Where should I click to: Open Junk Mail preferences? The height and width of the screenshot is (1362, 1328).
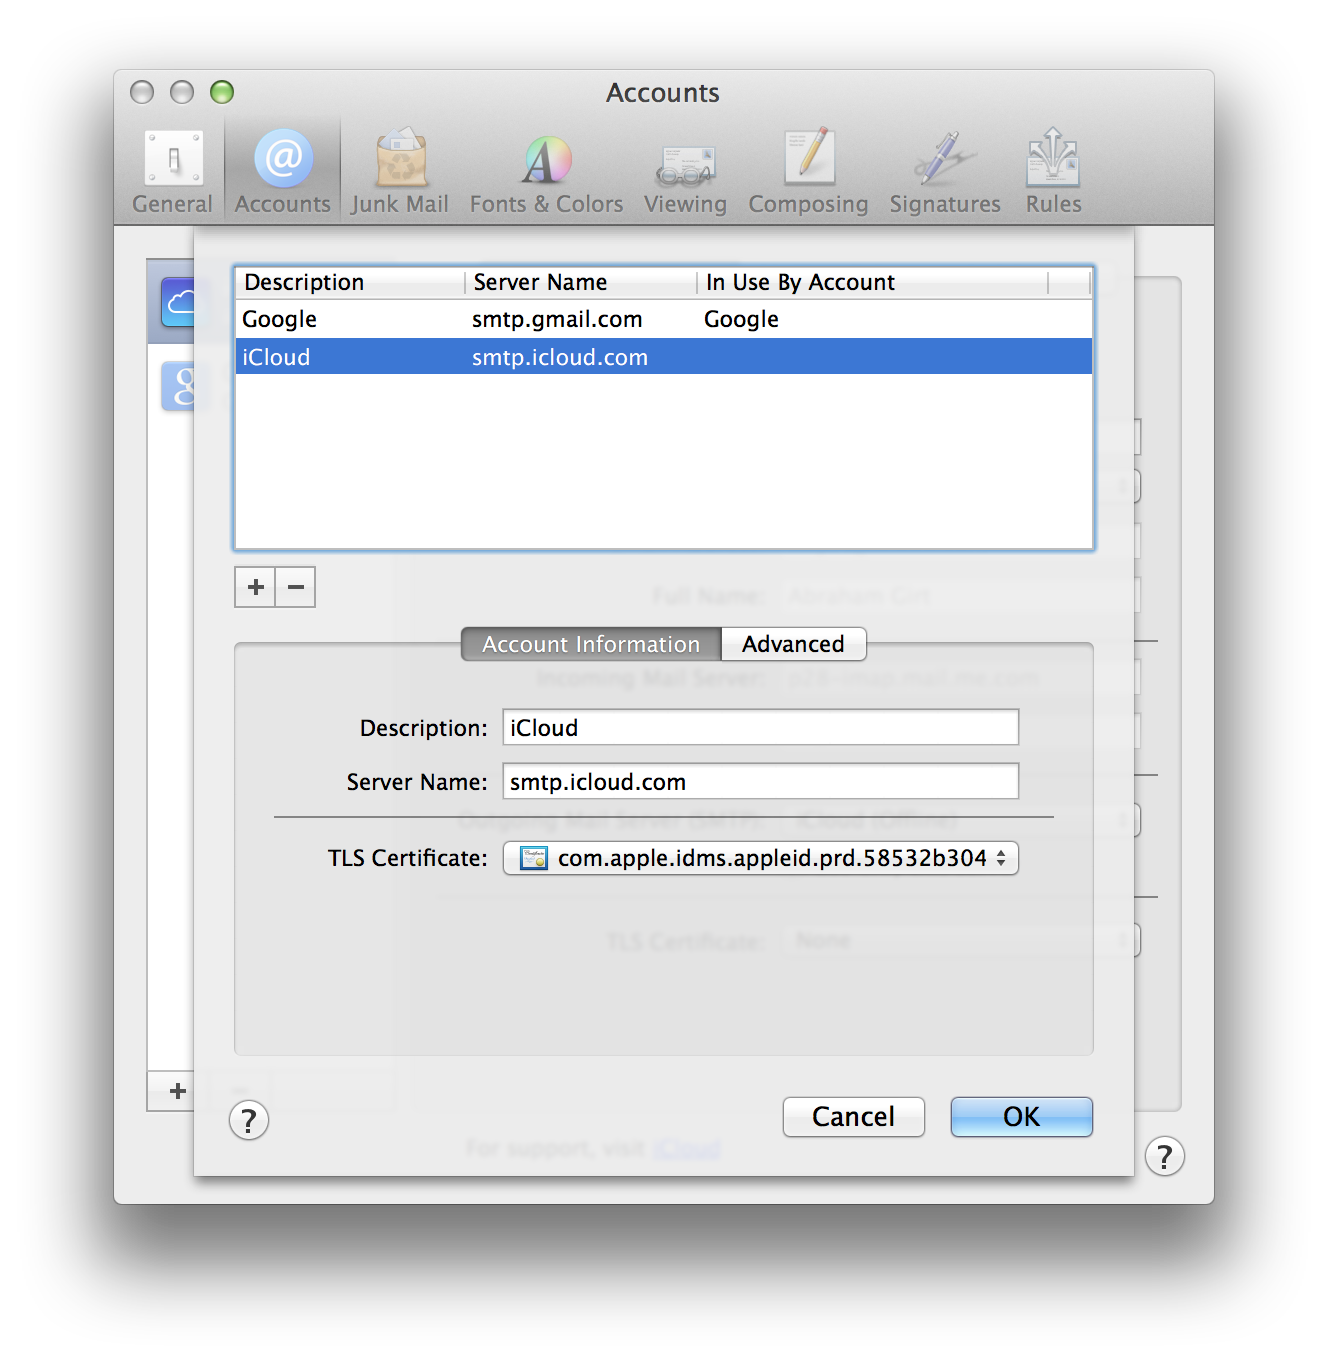(400, 172)
